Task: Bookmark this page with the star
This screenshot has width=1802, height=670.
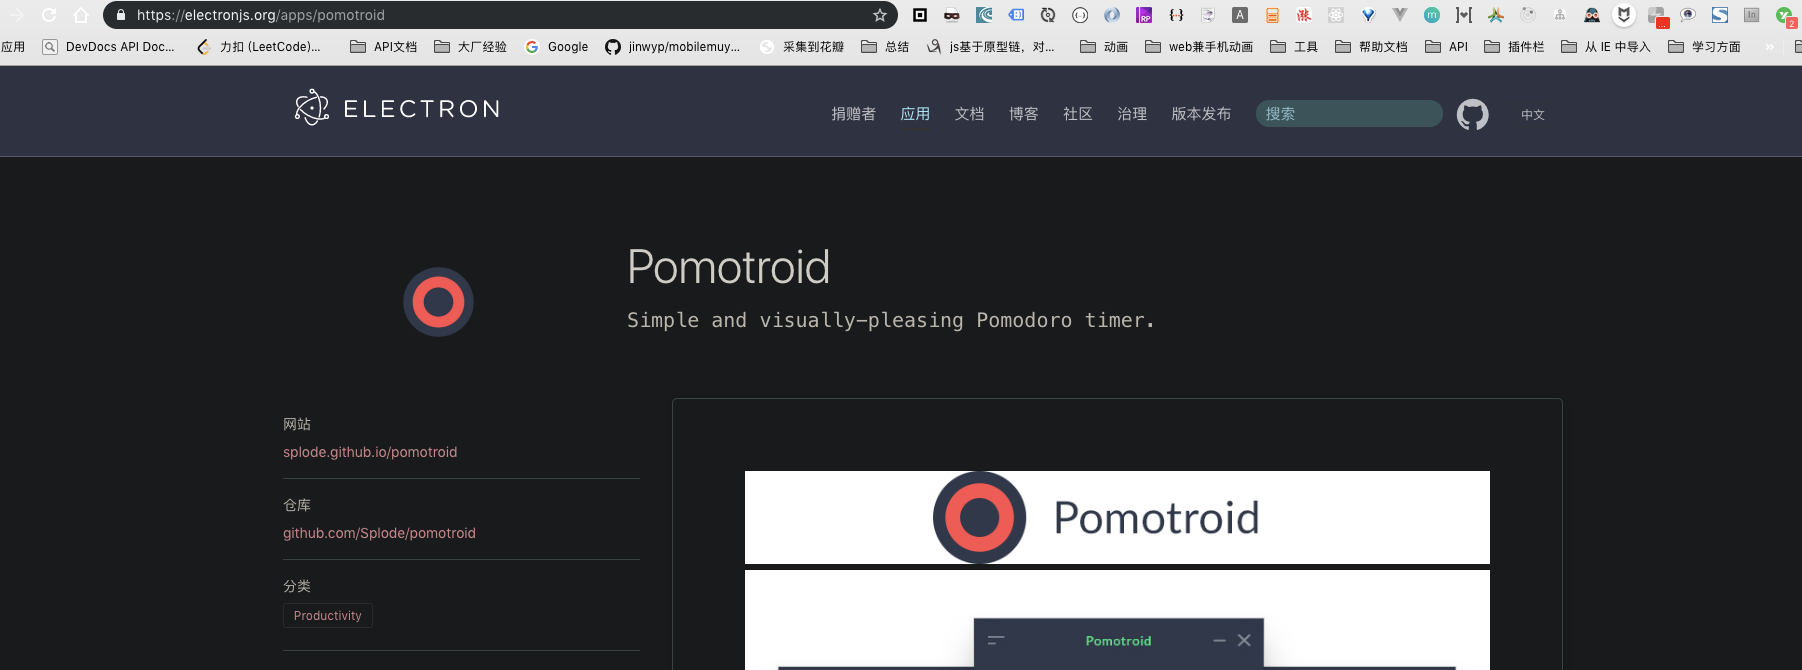Action: 880,15
